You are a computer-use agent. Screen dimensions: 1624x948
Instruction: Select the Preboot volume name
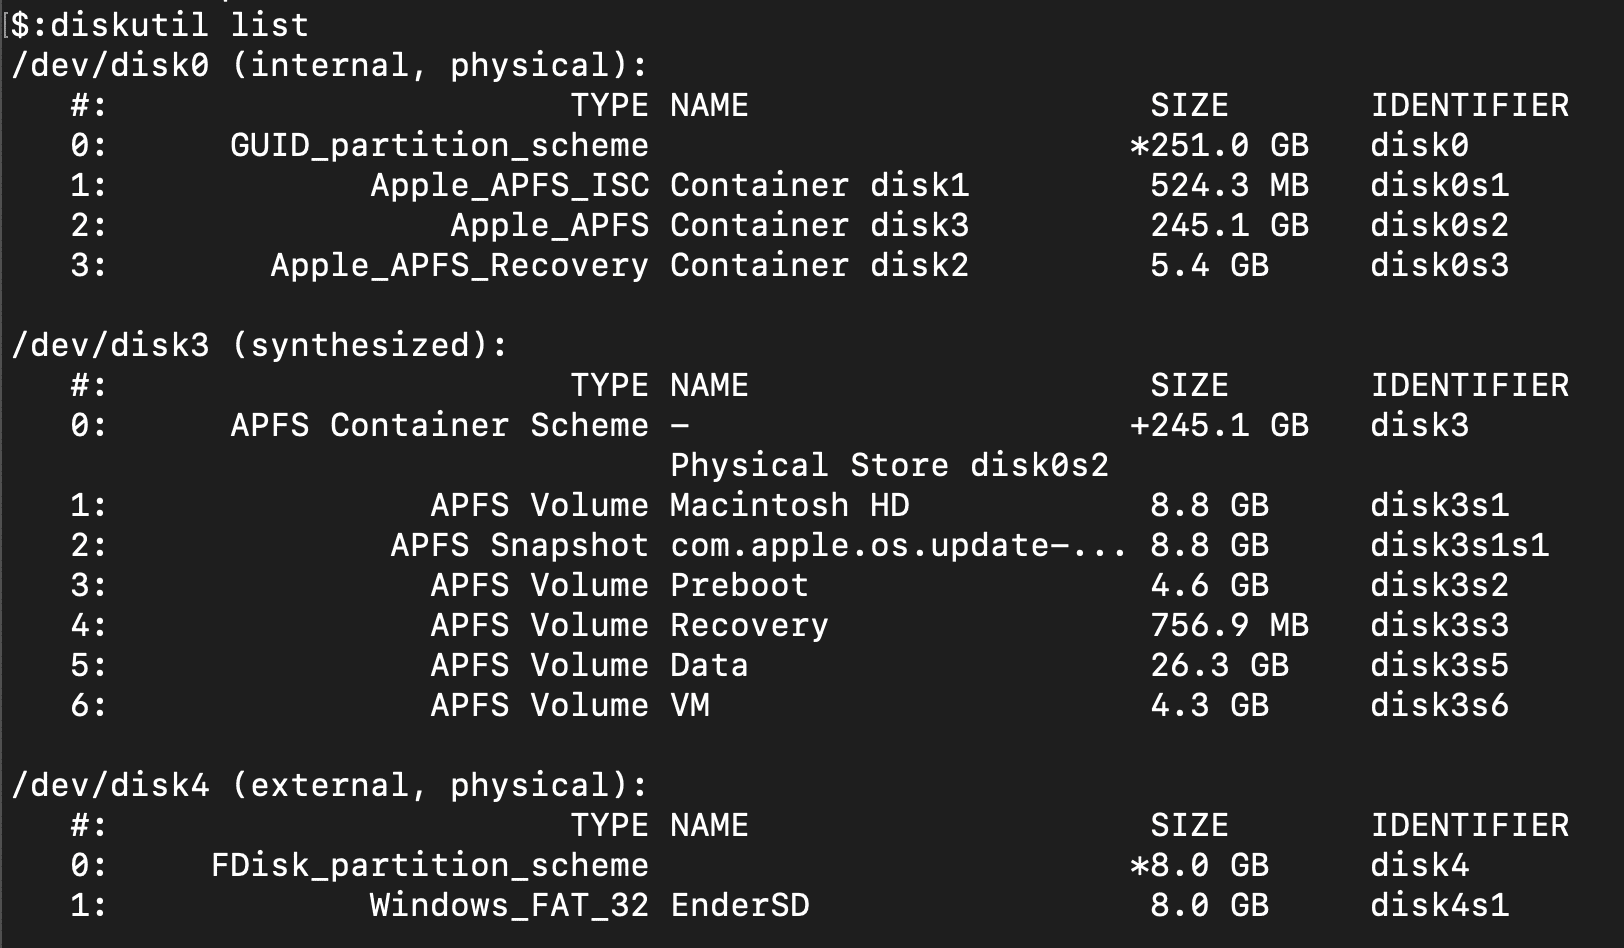739,585
